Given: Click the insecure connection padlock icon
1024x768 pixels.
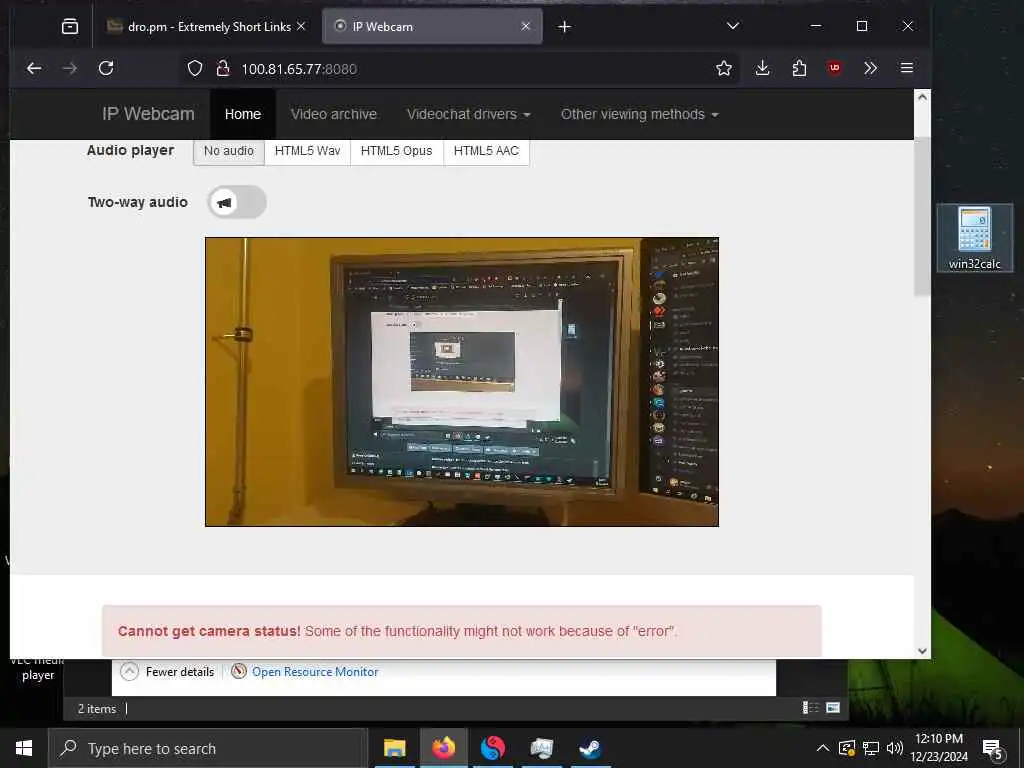Looking at the screenshot, I should tap(223, 69).
